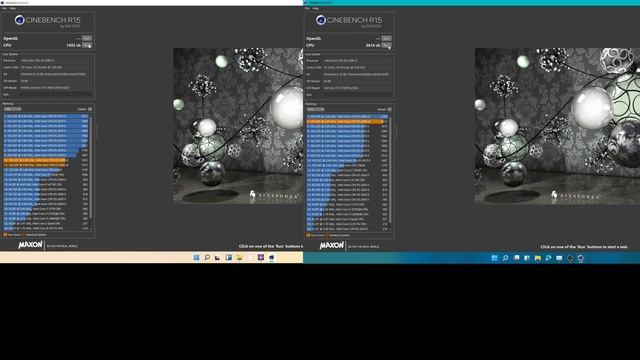
Task: Run the OpenGL test in the left window
Action: [87, 38]
